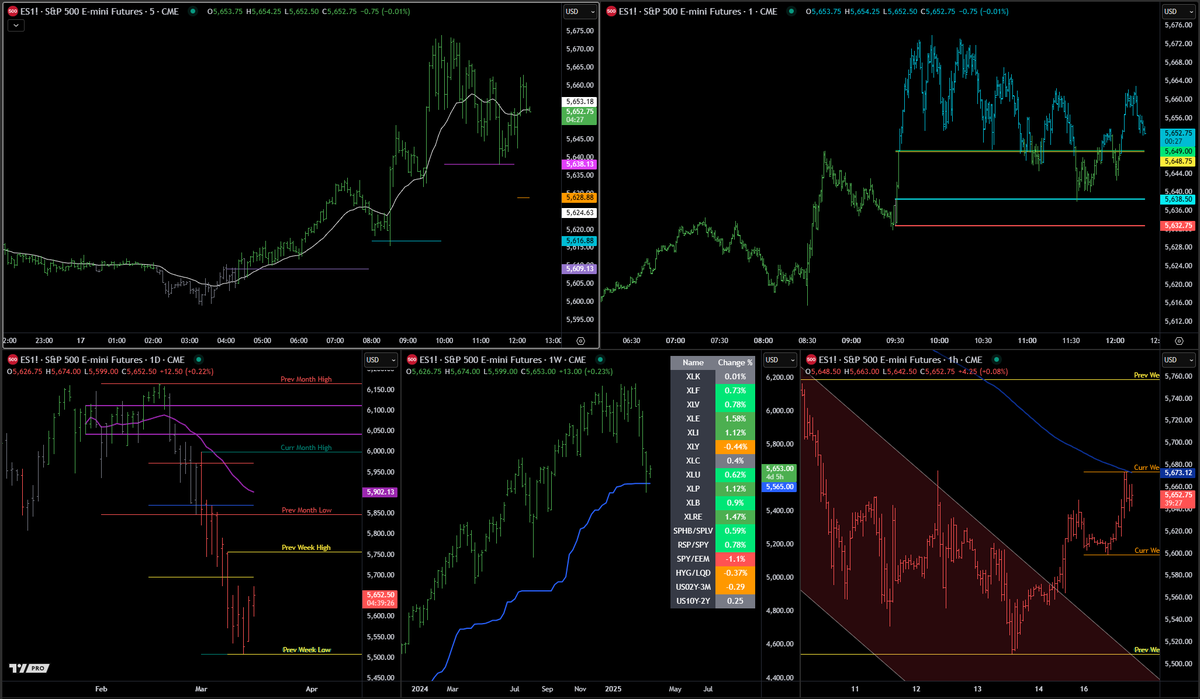
Task: Click the XLRE row showing 1.47%
Action: click(712, 516)
